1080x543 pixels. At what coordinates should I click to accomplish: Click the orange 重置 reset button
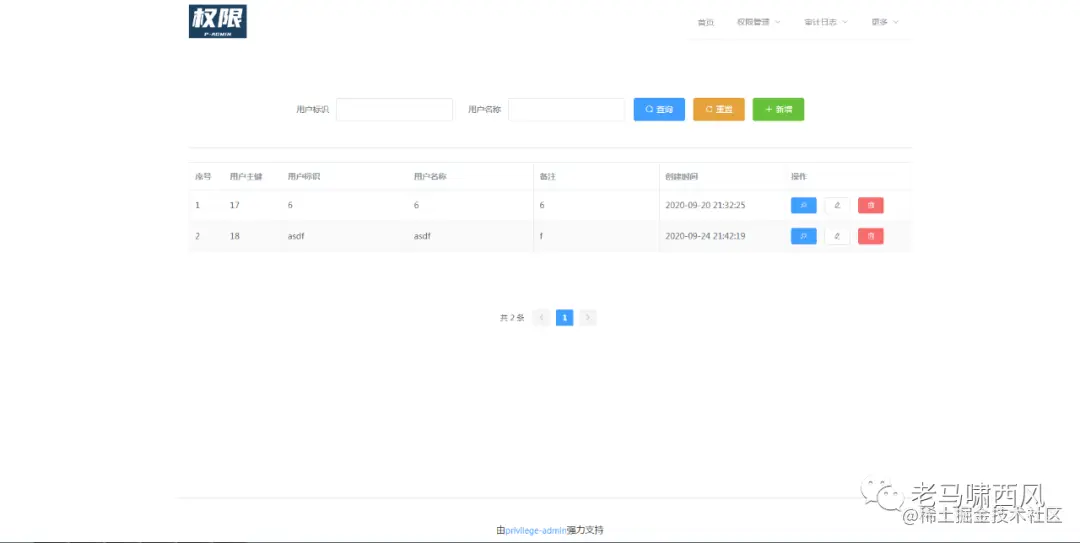pos(719,110)
